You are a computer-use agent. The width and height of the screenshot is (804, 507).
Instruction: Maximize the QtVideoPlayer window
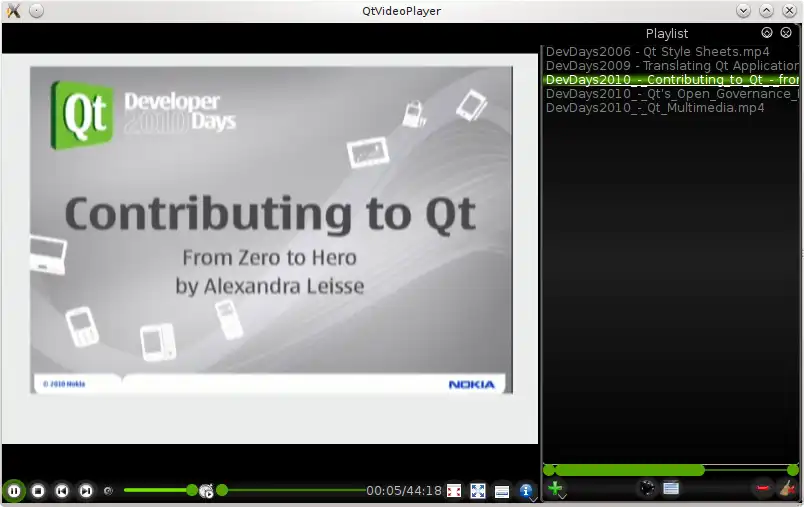tap(766, 11)
